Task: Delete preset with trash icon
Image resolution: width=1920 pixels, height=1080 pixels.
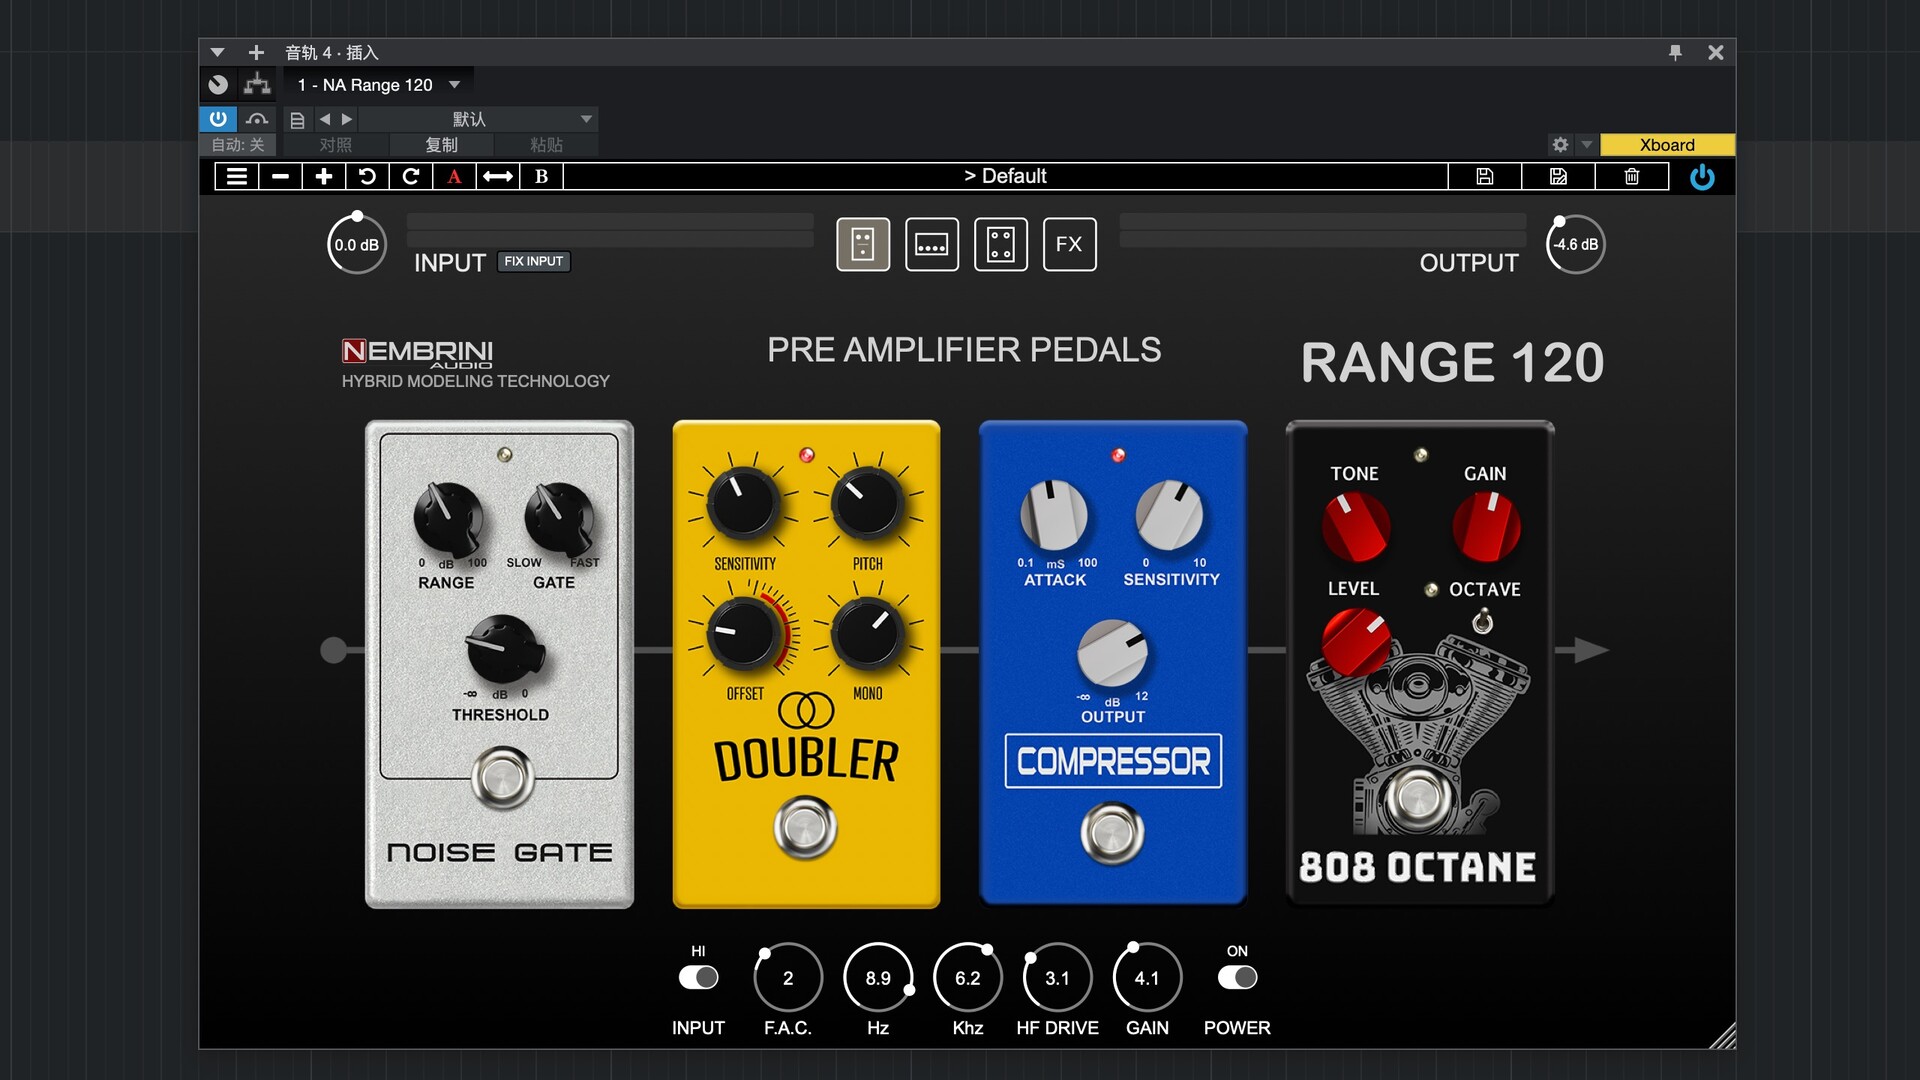Action: [1632, 177]
